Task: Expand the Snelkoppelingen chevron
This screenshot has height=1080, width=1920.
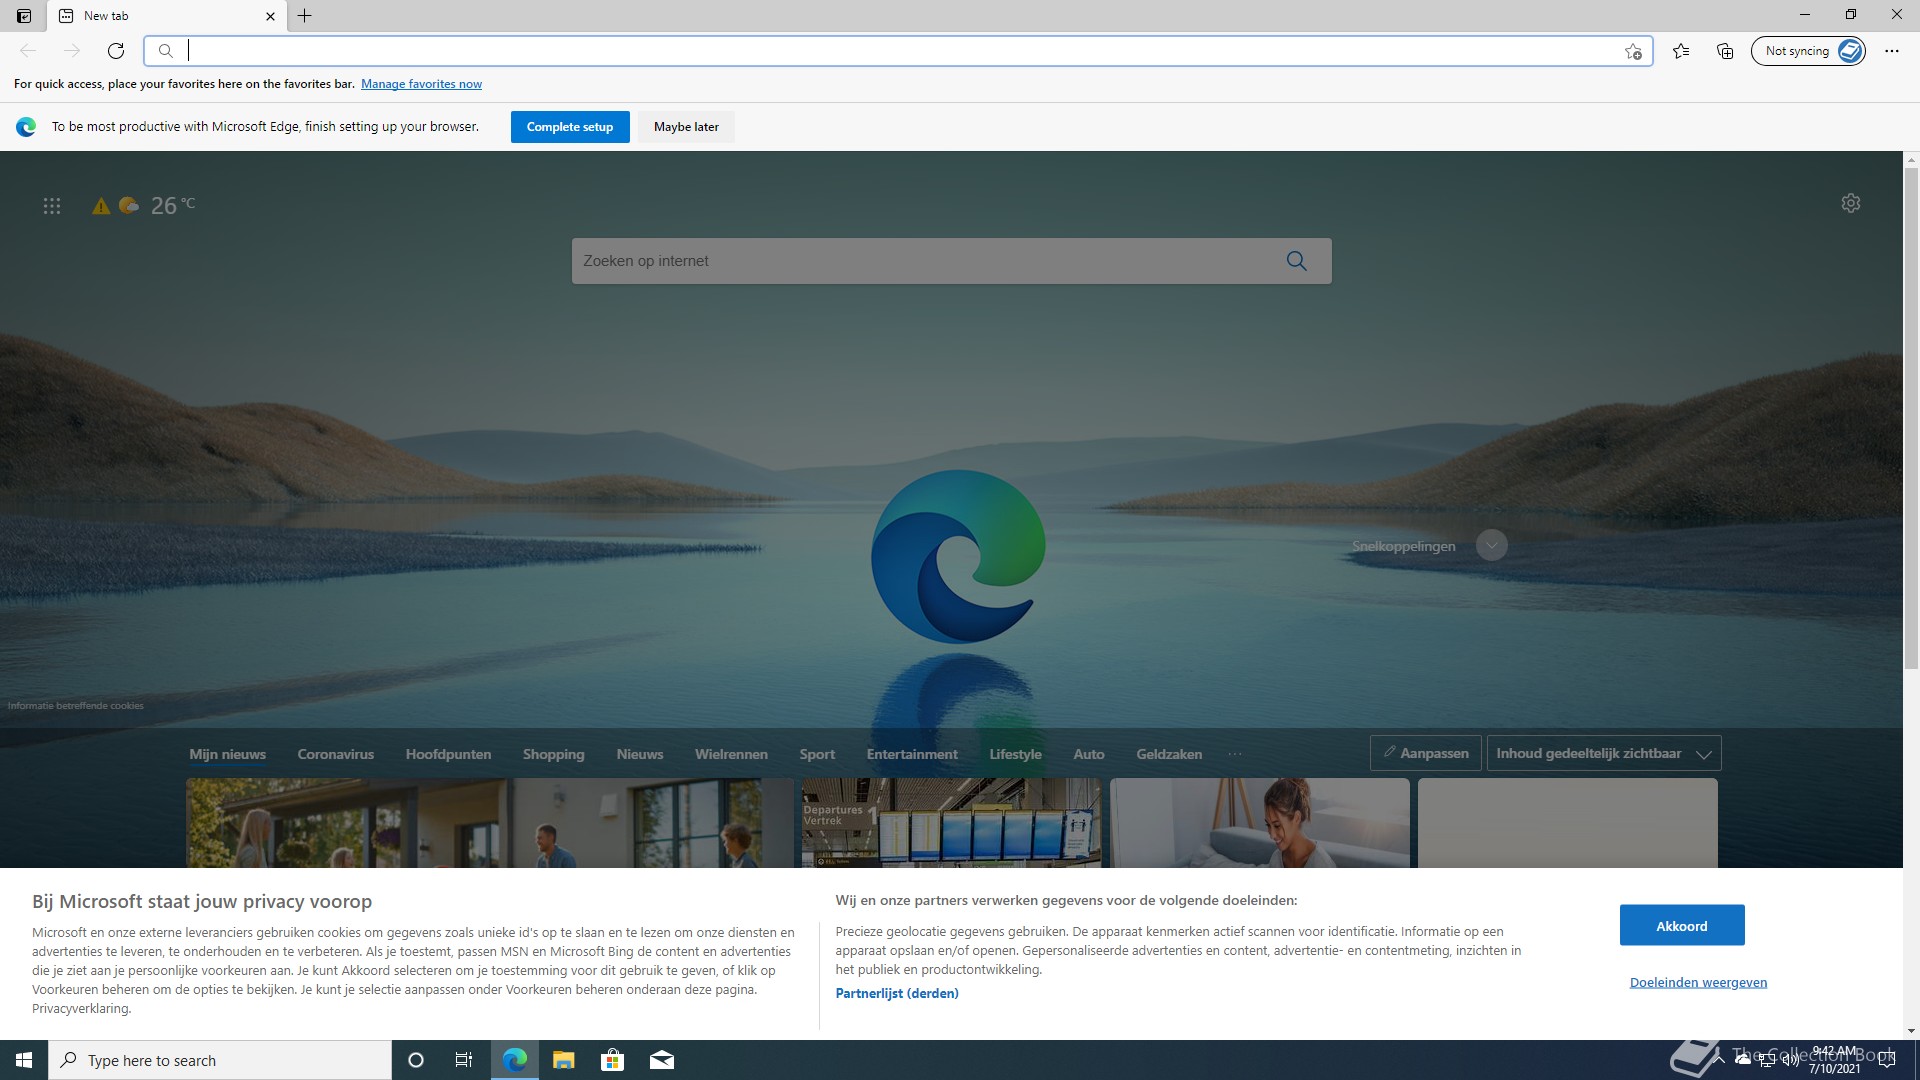Action: pyautogui.click(x=1492, y=545)
